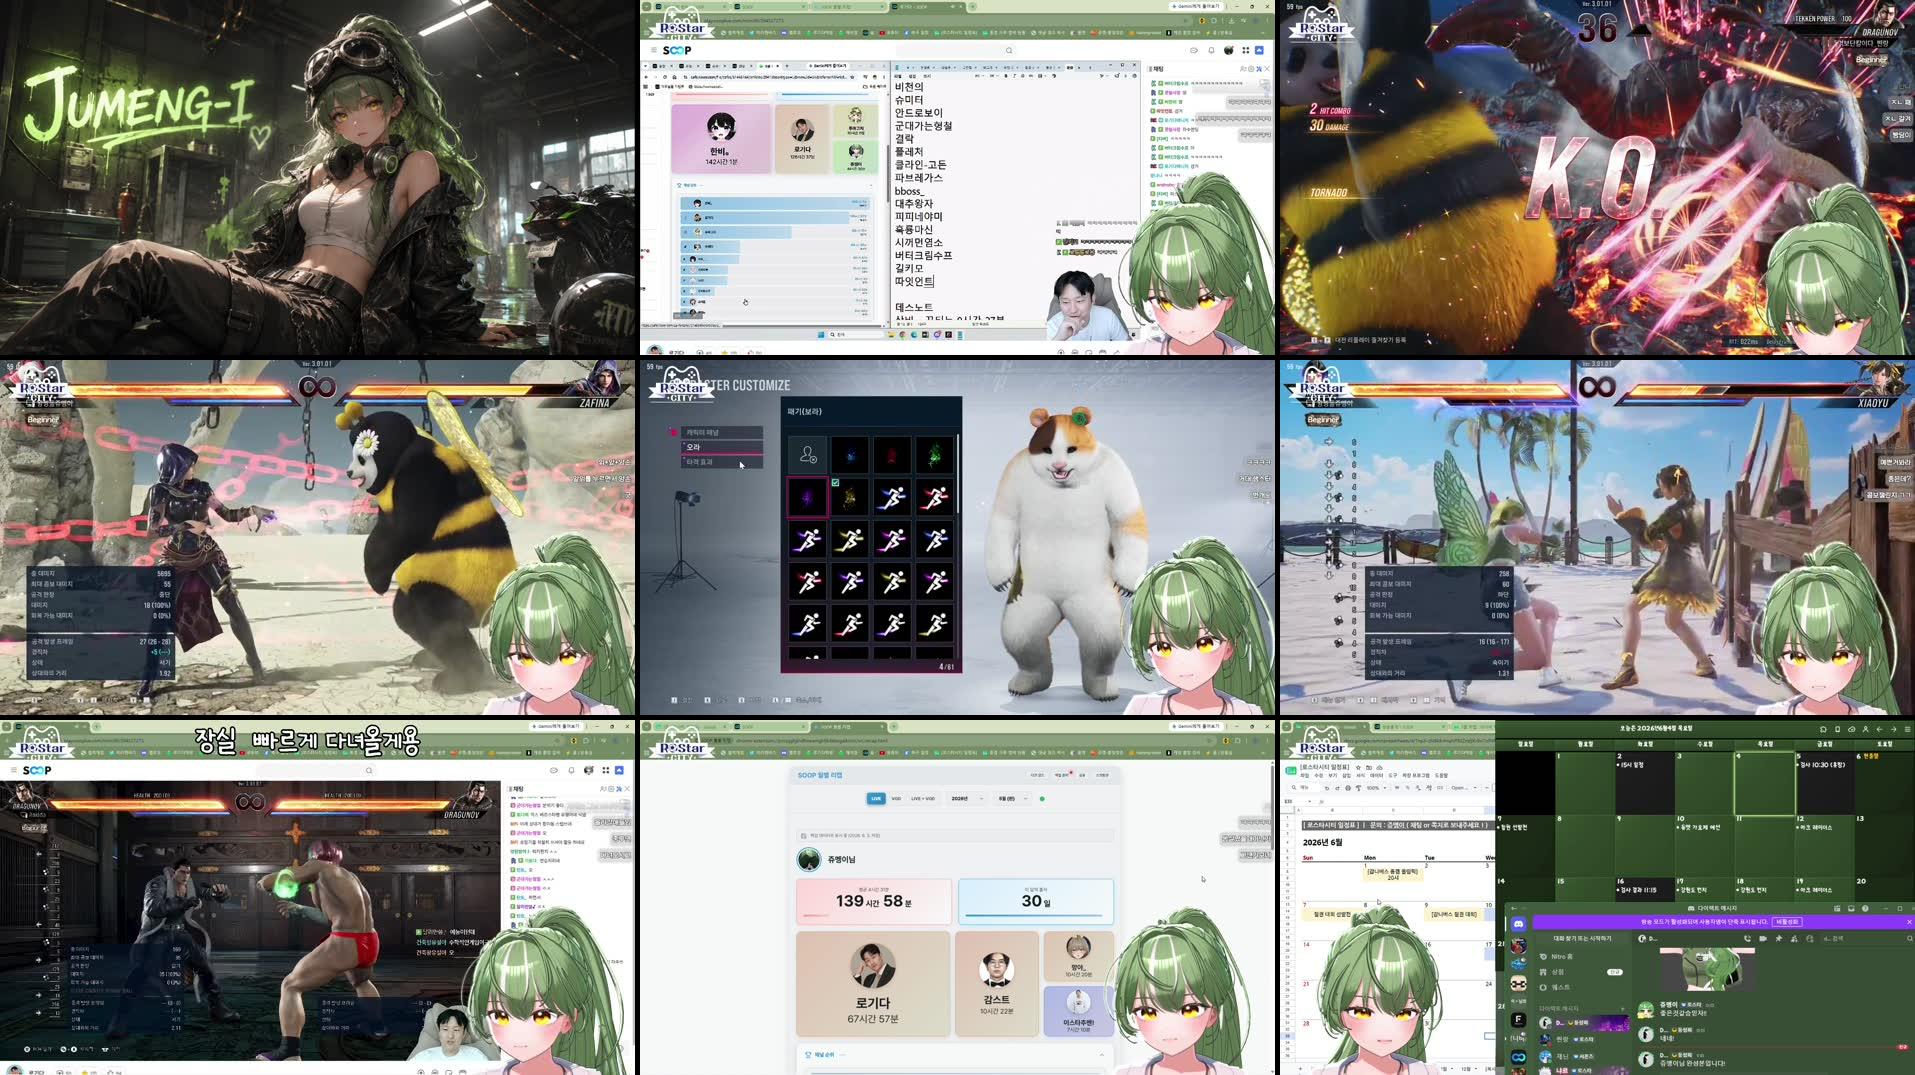This screenshot has height=1075, width=1915.
Task: Click the phone icon in calendar widget header
Action: (1837, 729)
